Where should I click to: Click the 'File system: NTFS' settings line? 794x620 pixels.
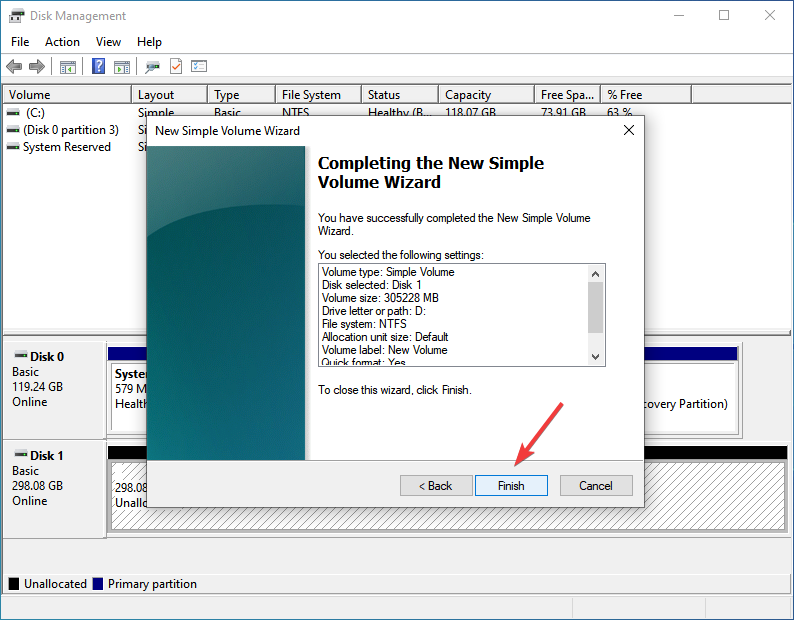click(364, 324)
